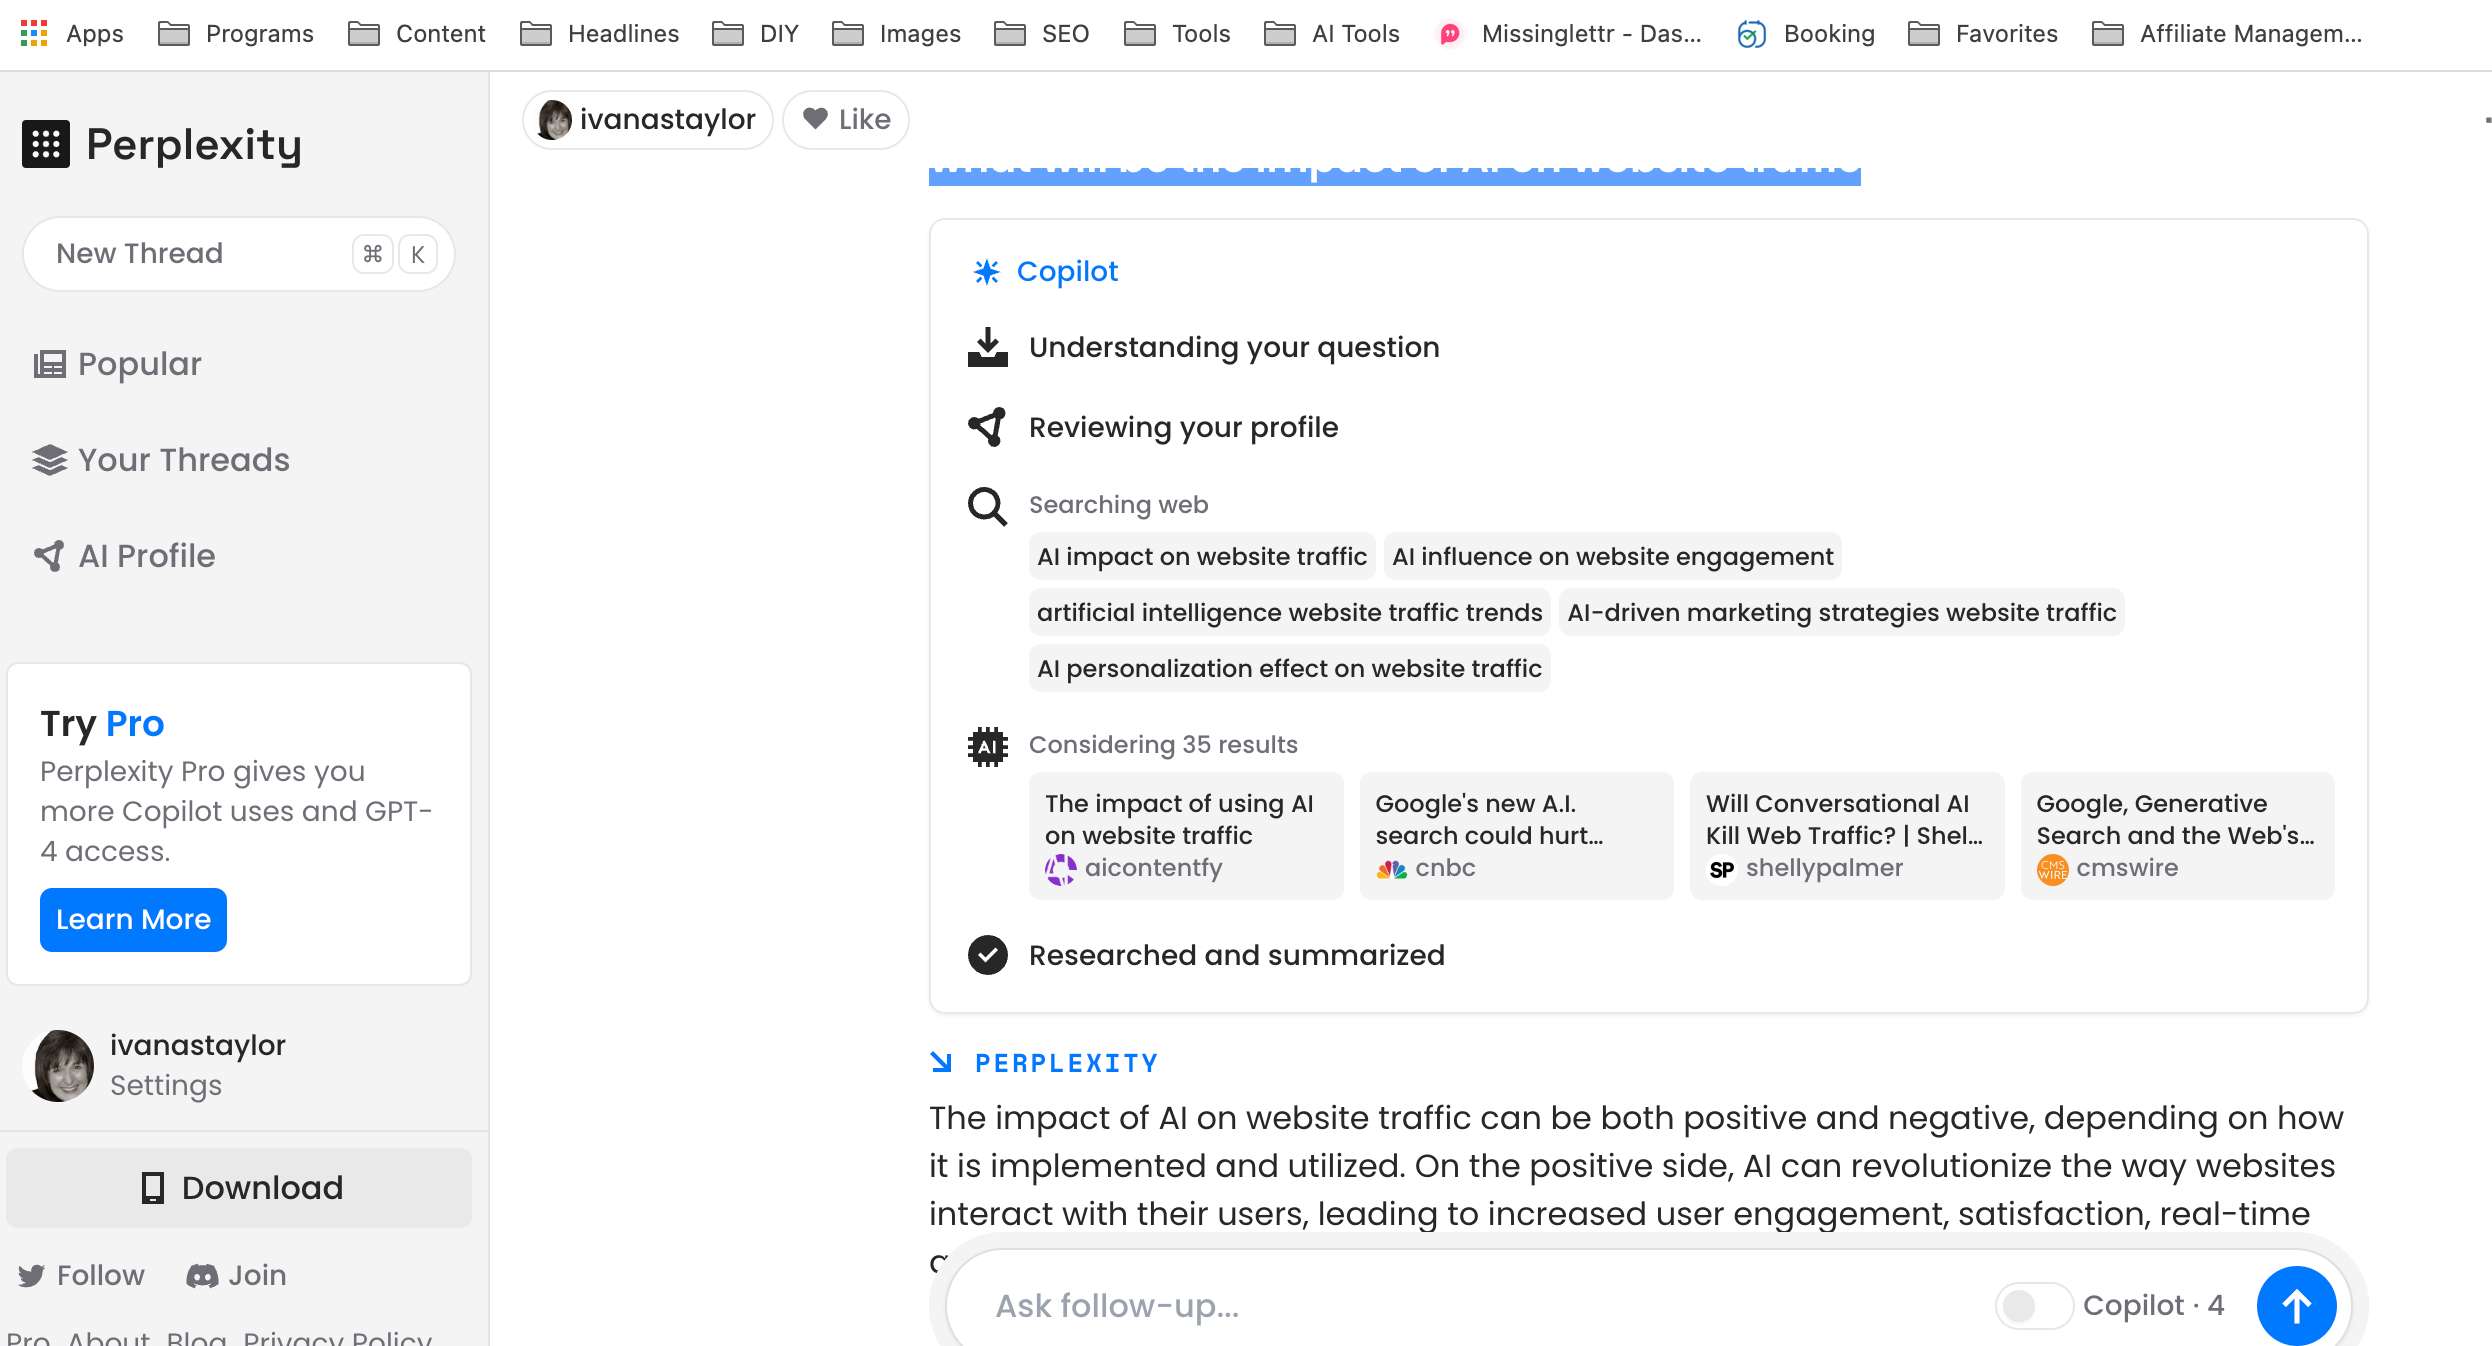Submit with the blue arrow button
This screenshot has width=2492, height=1346.
pos(2296,1305)
